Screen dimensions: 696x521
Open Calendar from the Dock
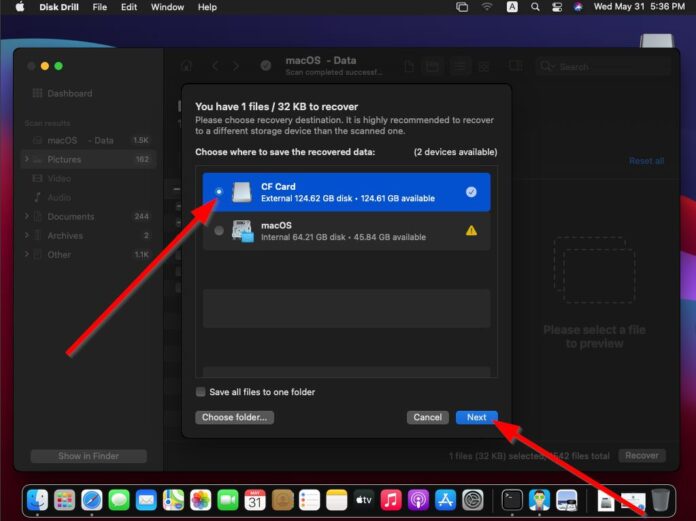pos(255,500)
